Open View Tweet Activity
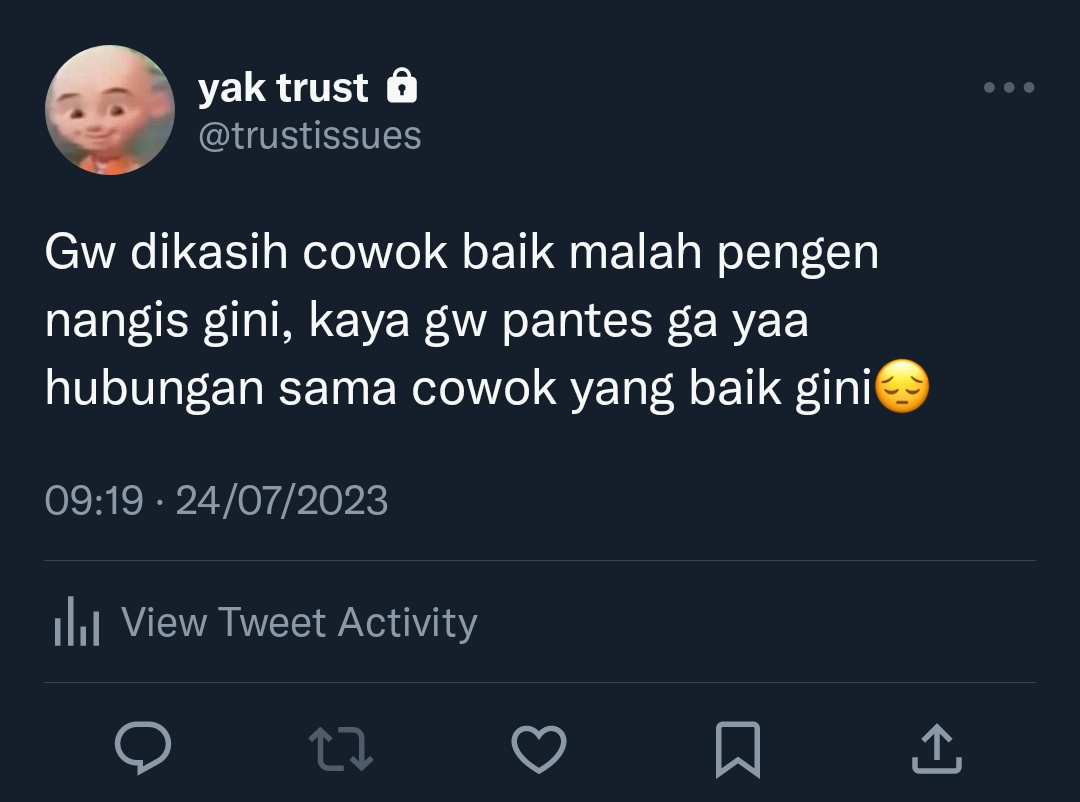Viewport: 1080px width, 802px height. click(300, 622)
